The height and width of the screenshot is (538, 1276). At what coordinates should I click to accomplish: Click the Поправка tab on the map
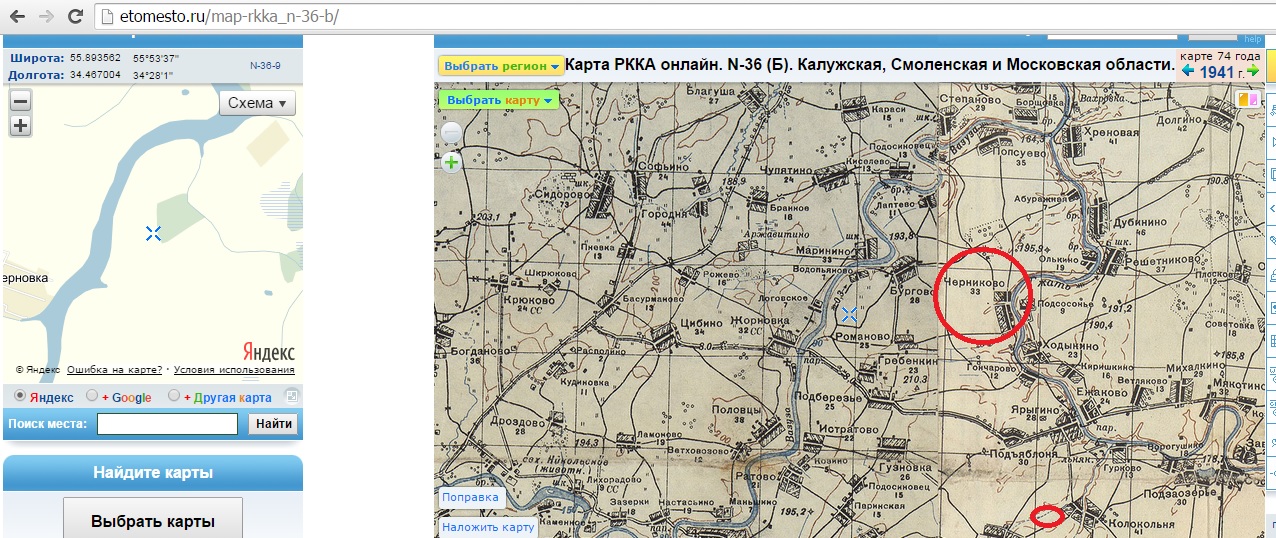(470, 497)
